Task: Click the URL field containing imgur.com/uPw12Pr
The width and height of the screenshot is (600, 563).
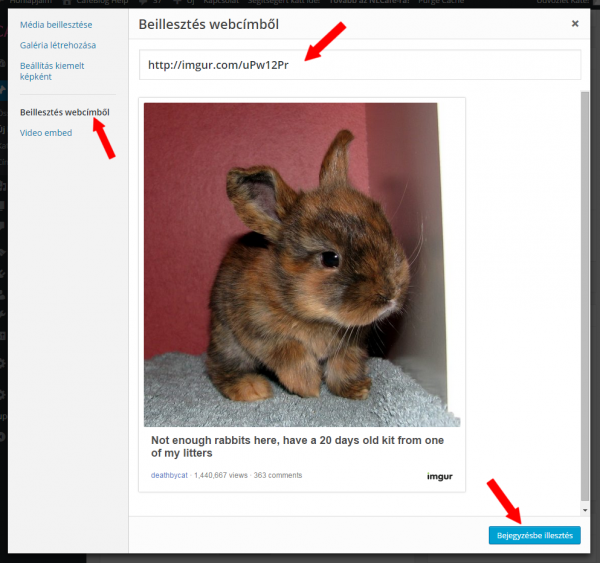Action: 360,65
